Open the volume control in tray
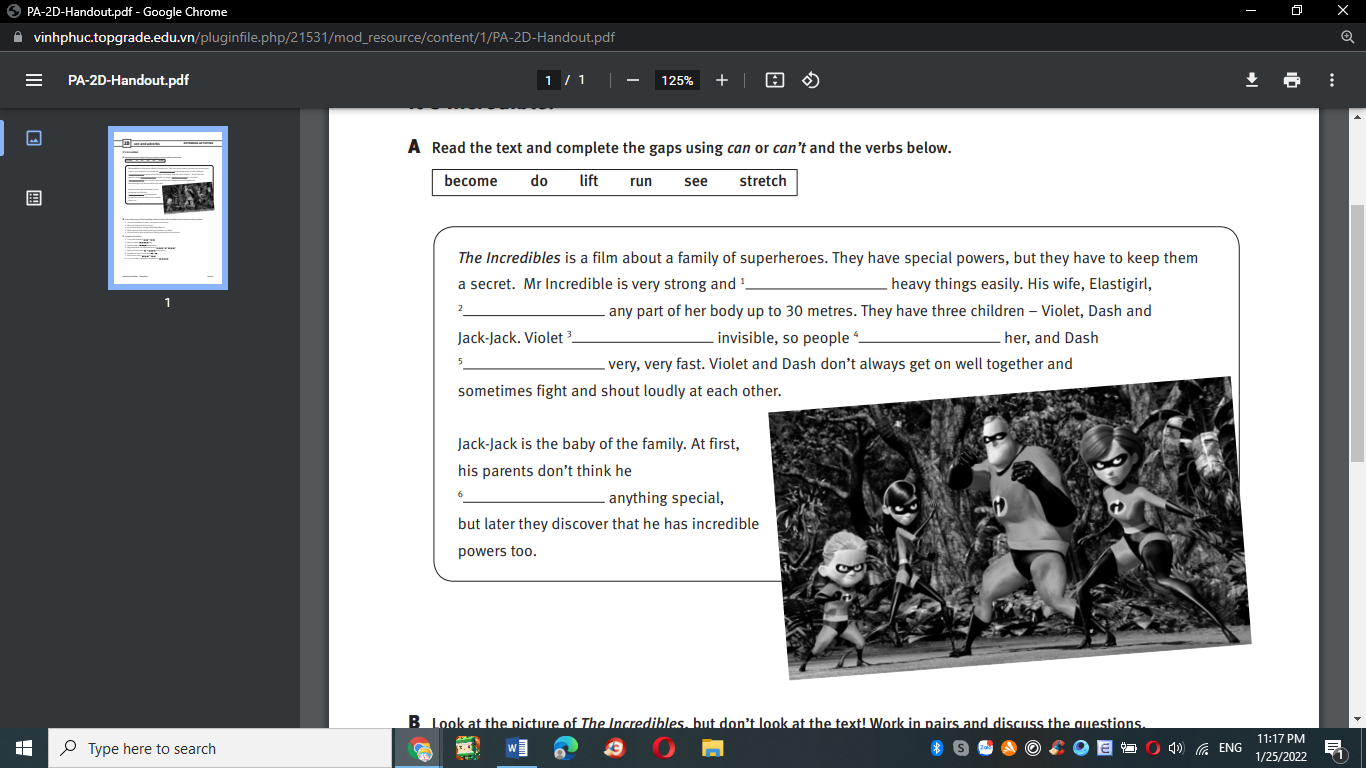The height and width of the screenshot is (768, 1366). 1176,748
